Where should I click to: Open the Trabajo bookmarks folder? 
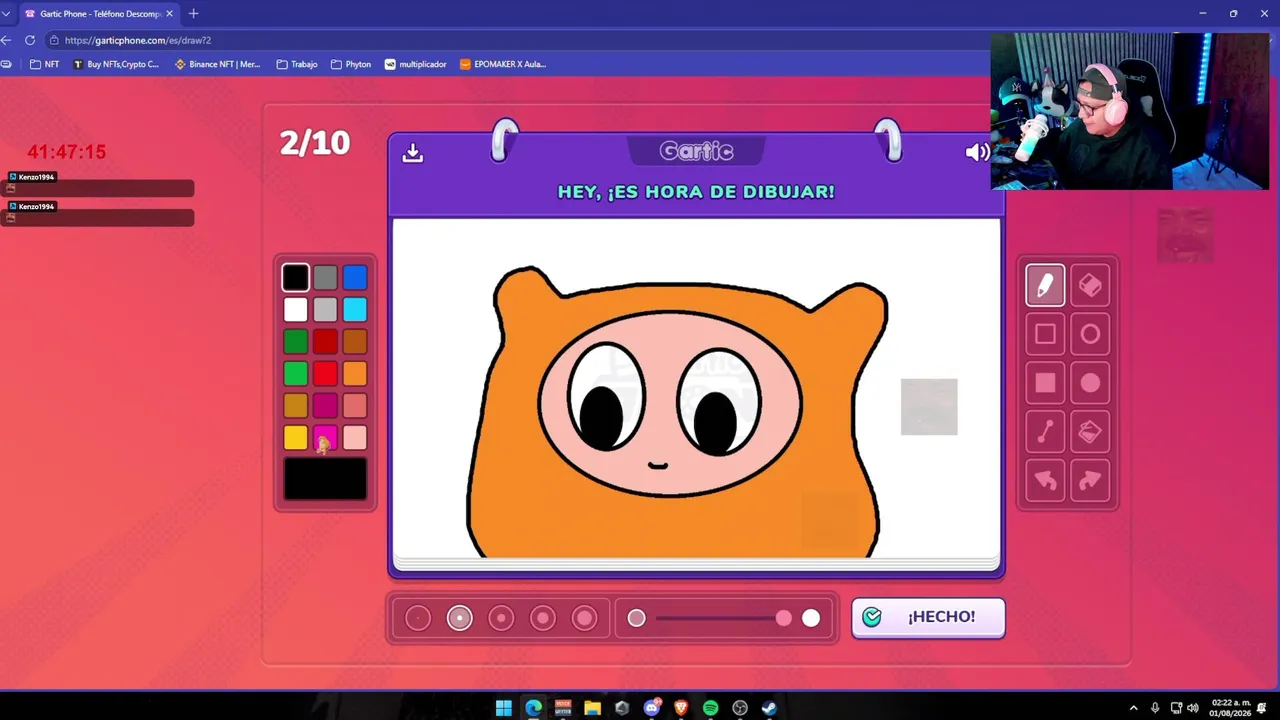[x=297, y=64]
